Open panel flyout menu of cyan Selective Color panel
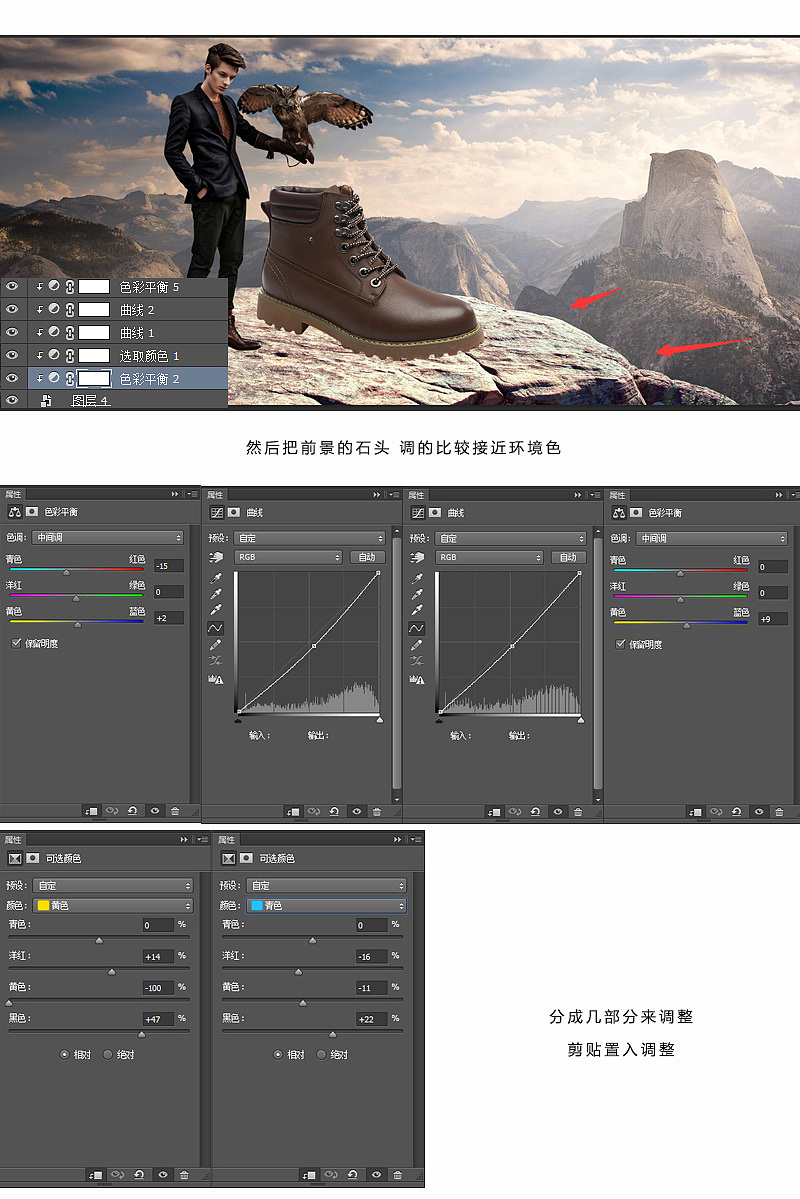 (x=416, y=840)
